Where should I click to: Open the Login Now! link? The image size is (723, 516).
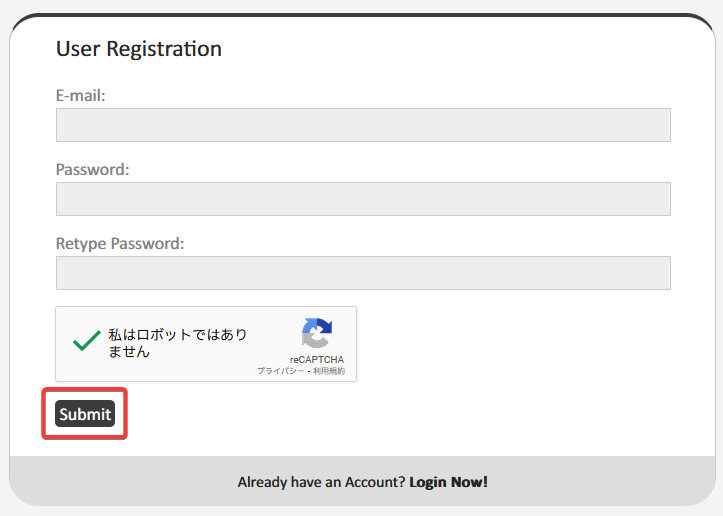(x=448, y=482)
